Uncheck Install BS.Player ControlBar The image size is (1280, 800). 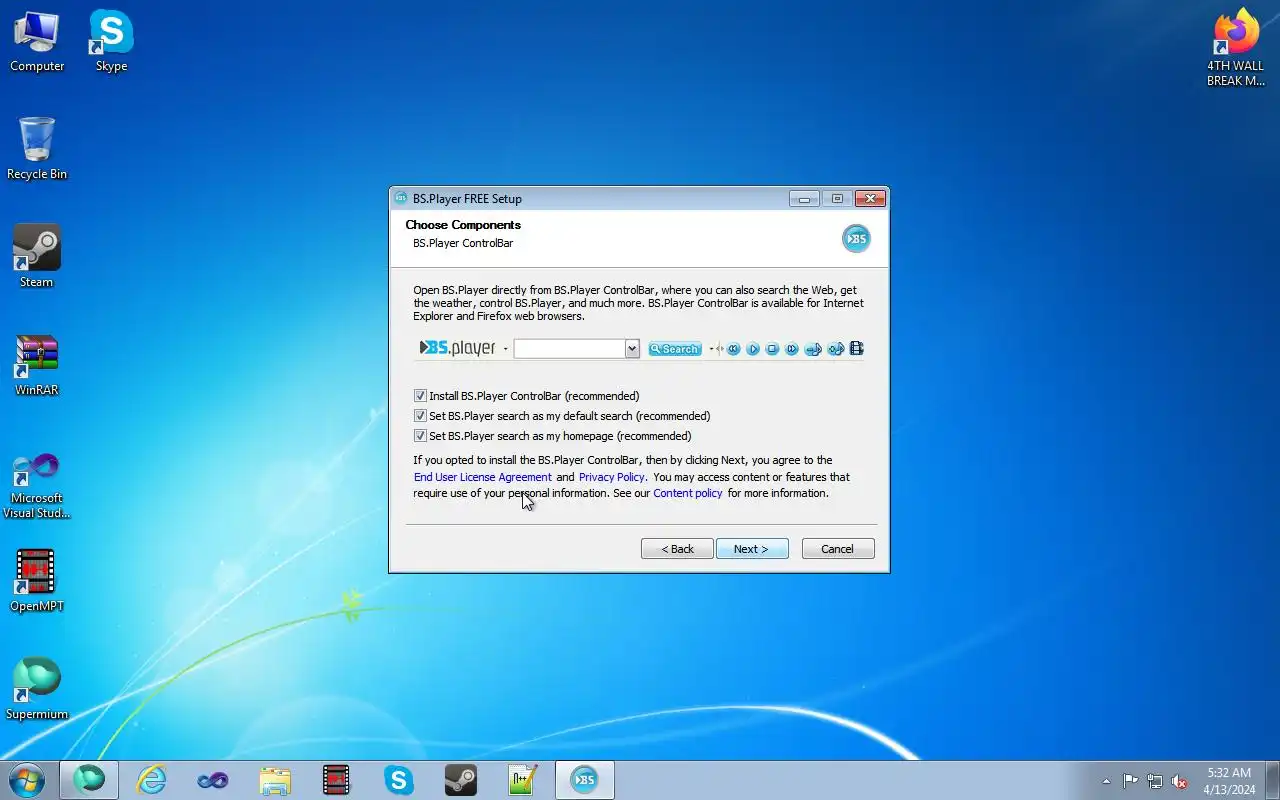tap(420, 396)
